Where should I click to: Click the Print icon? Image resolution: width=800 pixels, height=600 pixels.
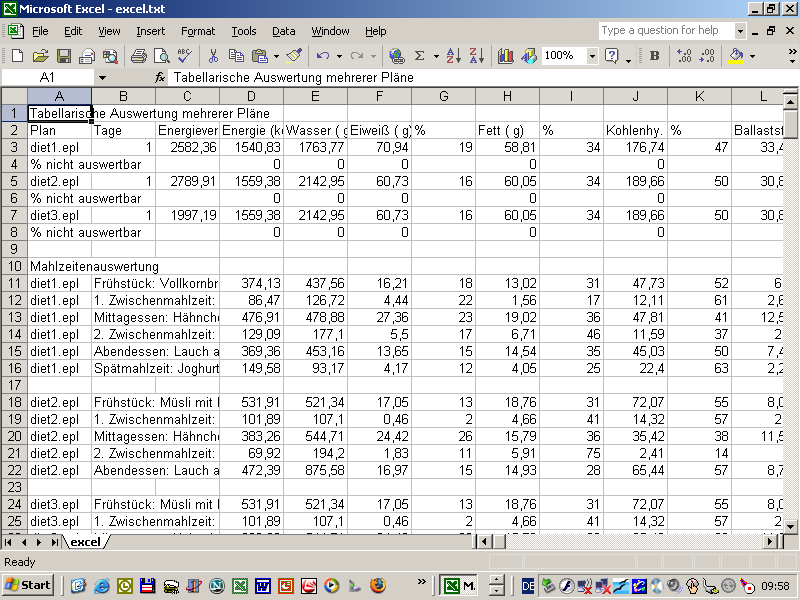138,56
